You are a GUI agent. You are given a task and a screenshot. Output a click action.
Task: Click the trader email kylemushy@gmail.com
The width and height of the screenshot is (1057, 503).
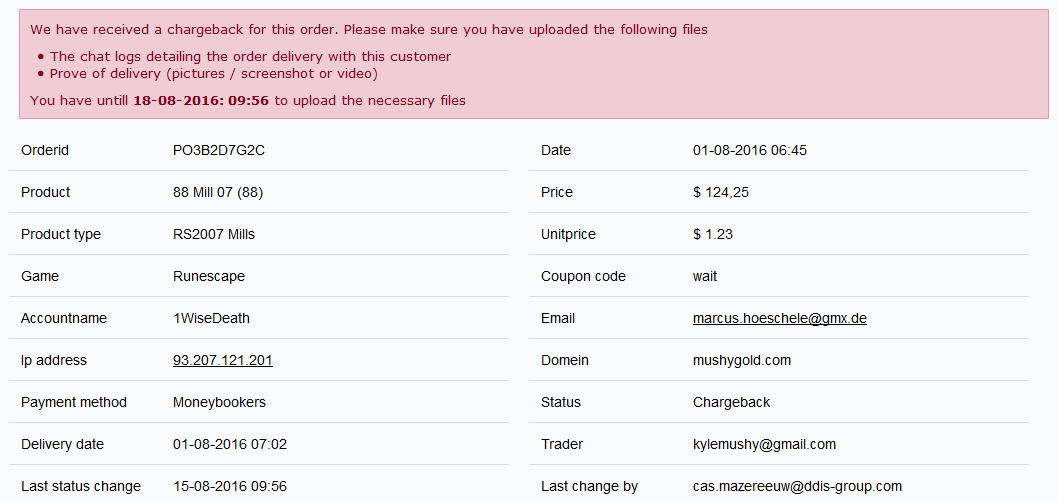coord(764,444)
